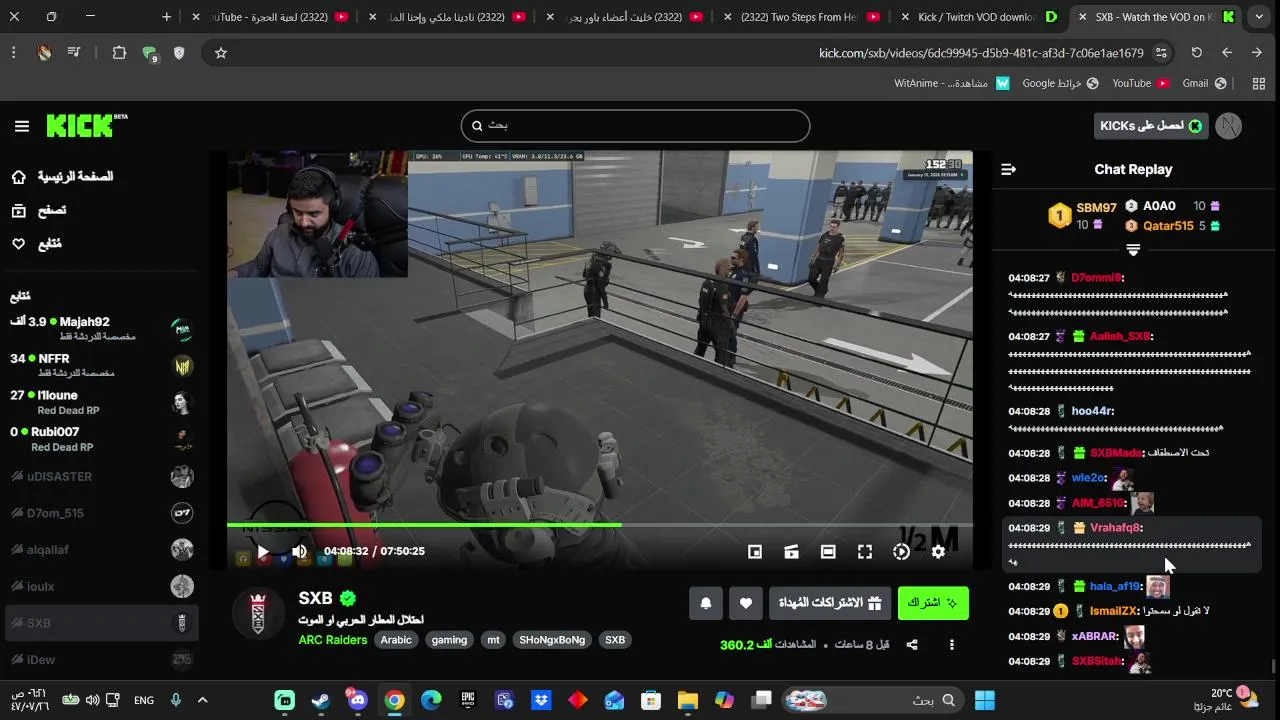Switch to Two Steps From Hell YouTube tab

pos(800,17)
